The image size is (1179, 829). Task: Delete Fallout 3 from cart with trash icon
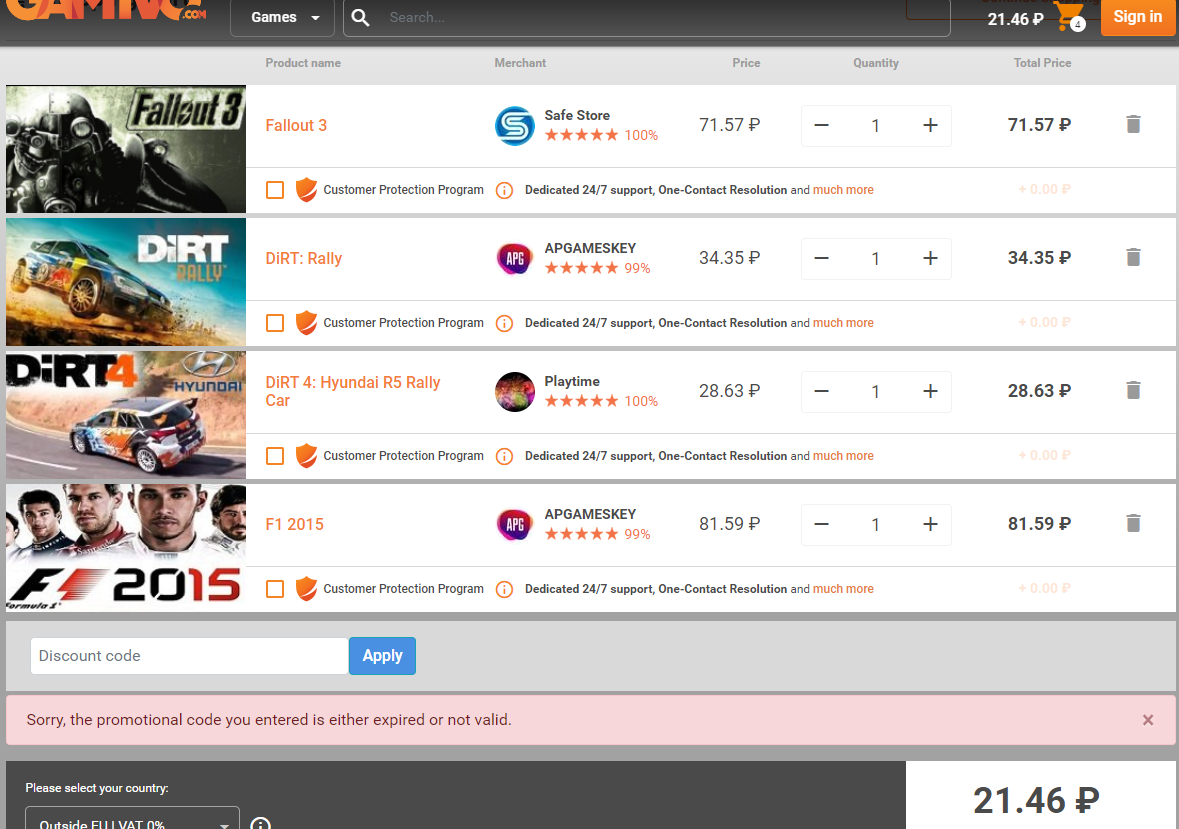point(1133,124)
